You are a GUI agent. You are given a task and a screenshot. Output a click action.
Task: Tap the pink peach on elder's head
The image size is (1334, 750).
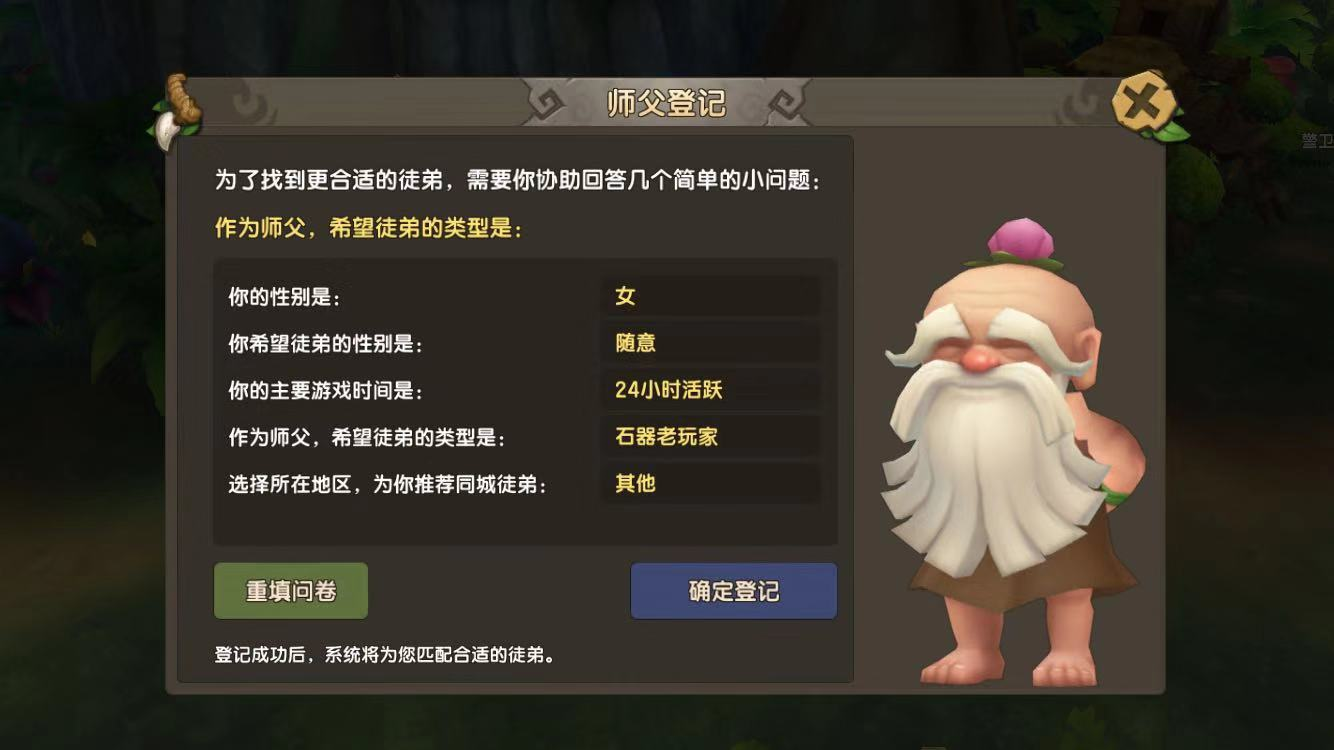tap(1014, 240)
